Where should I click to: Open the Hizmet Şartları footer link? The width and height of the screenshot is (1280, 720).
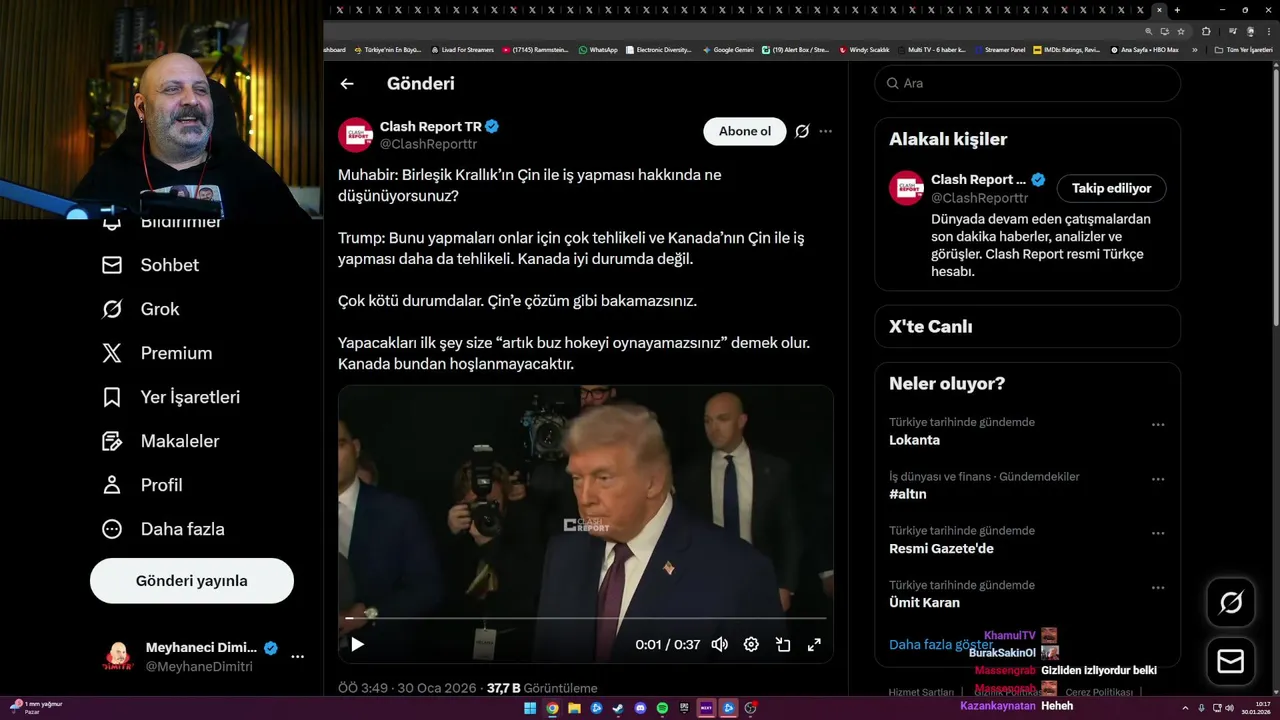pyautogui.click(x=921, y=692)
